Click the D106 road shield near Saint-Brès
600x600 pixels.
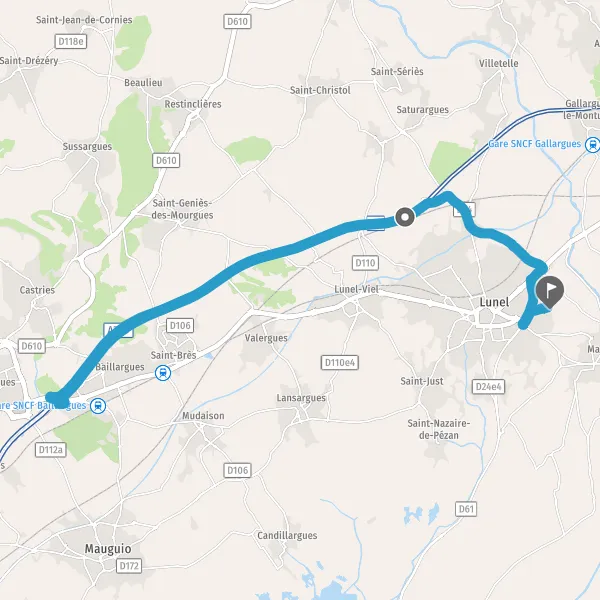180,326
